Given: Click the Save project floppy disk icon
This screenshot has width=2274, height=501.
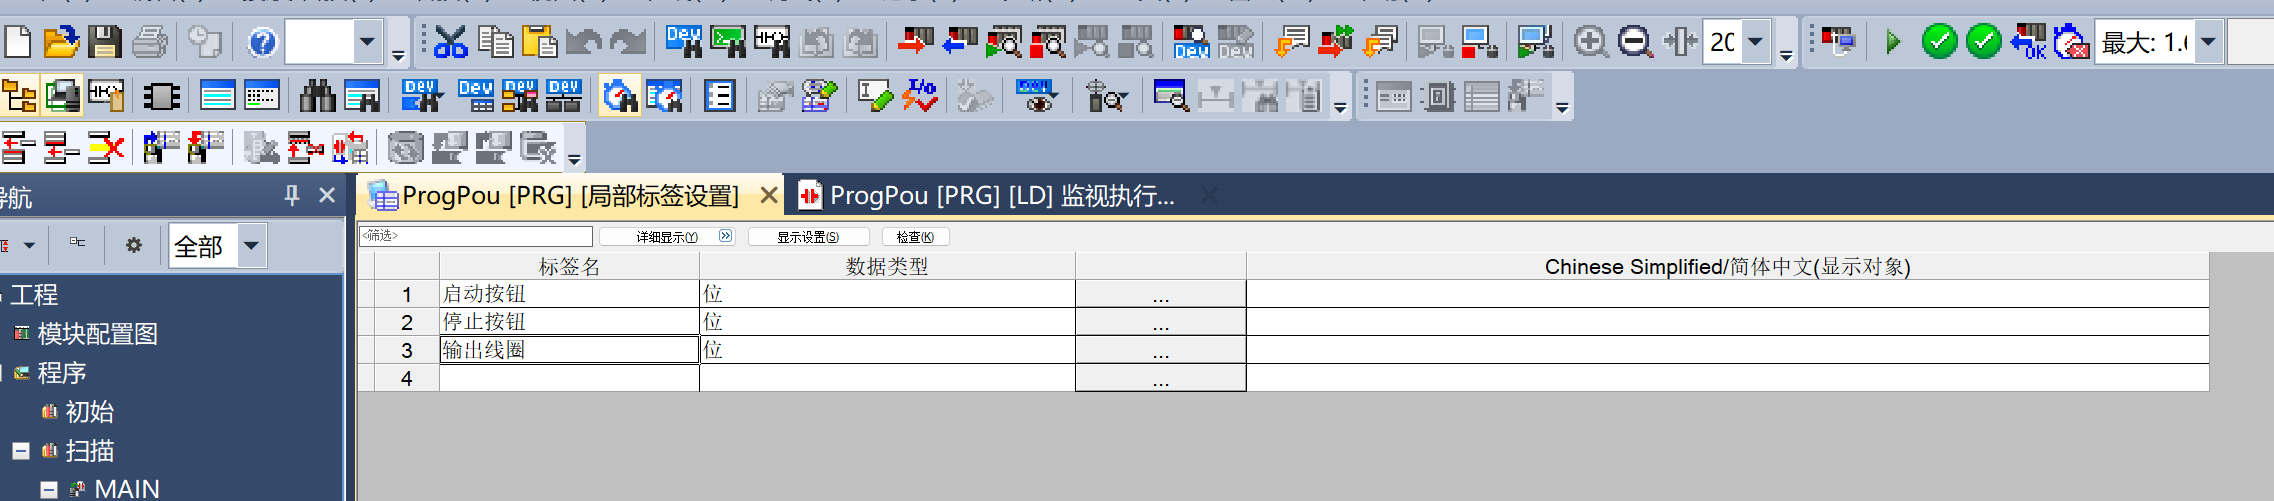Looking at the screenshot, I should pos(104,42).
